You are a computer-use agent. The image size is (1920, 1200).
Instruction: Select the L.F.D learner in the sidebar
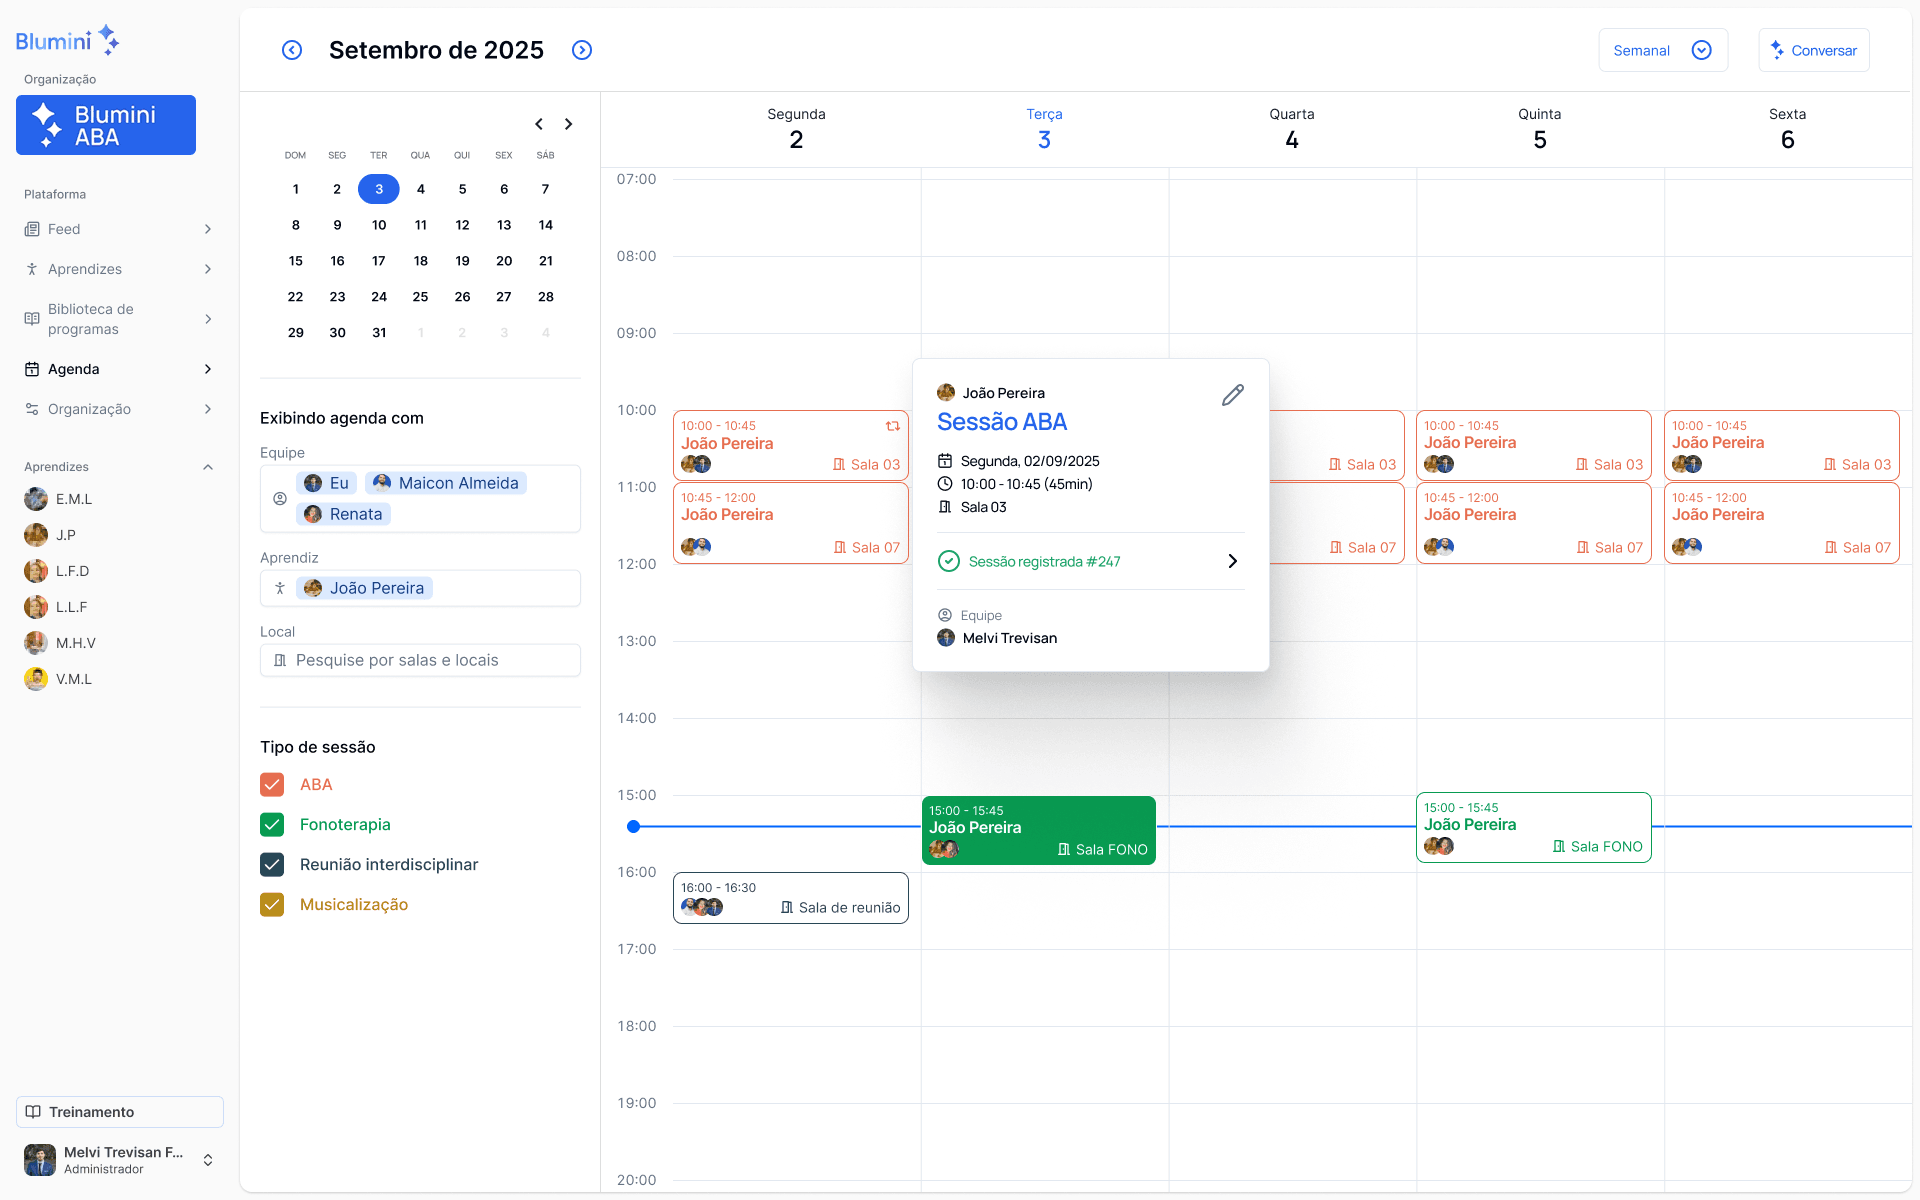(x=72, y=570)
